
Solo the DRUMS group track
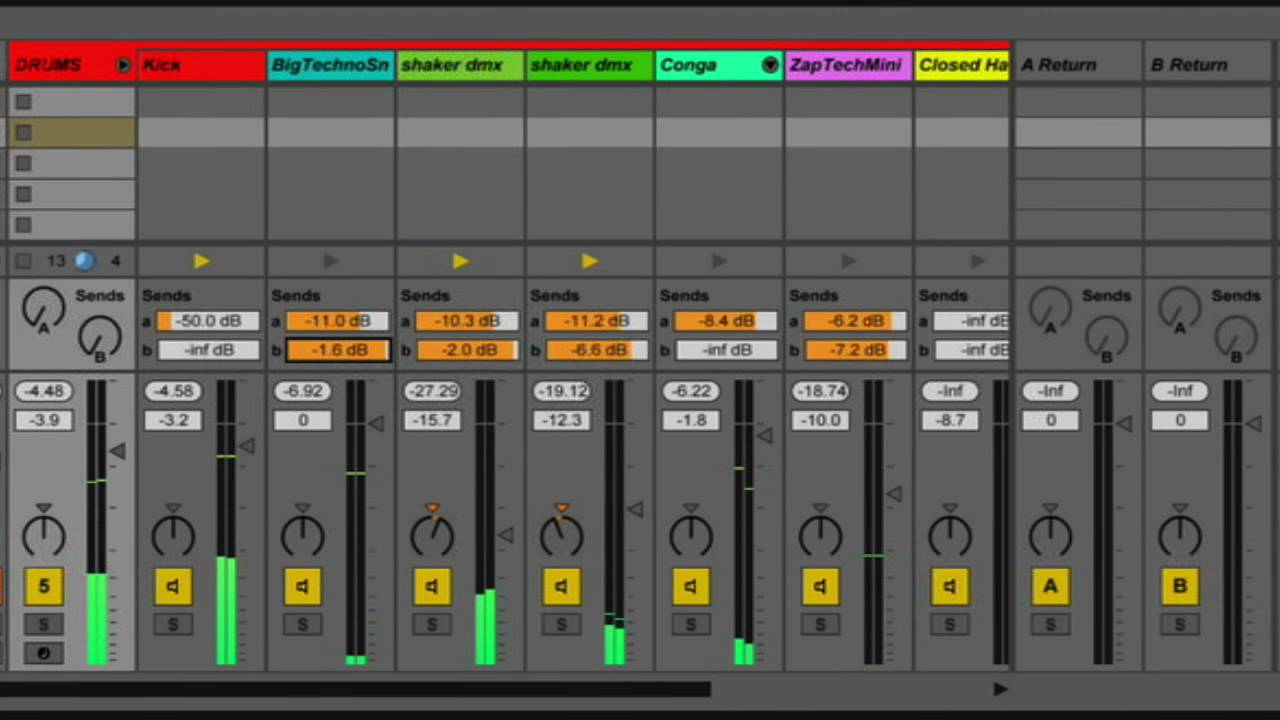(43, 625)
